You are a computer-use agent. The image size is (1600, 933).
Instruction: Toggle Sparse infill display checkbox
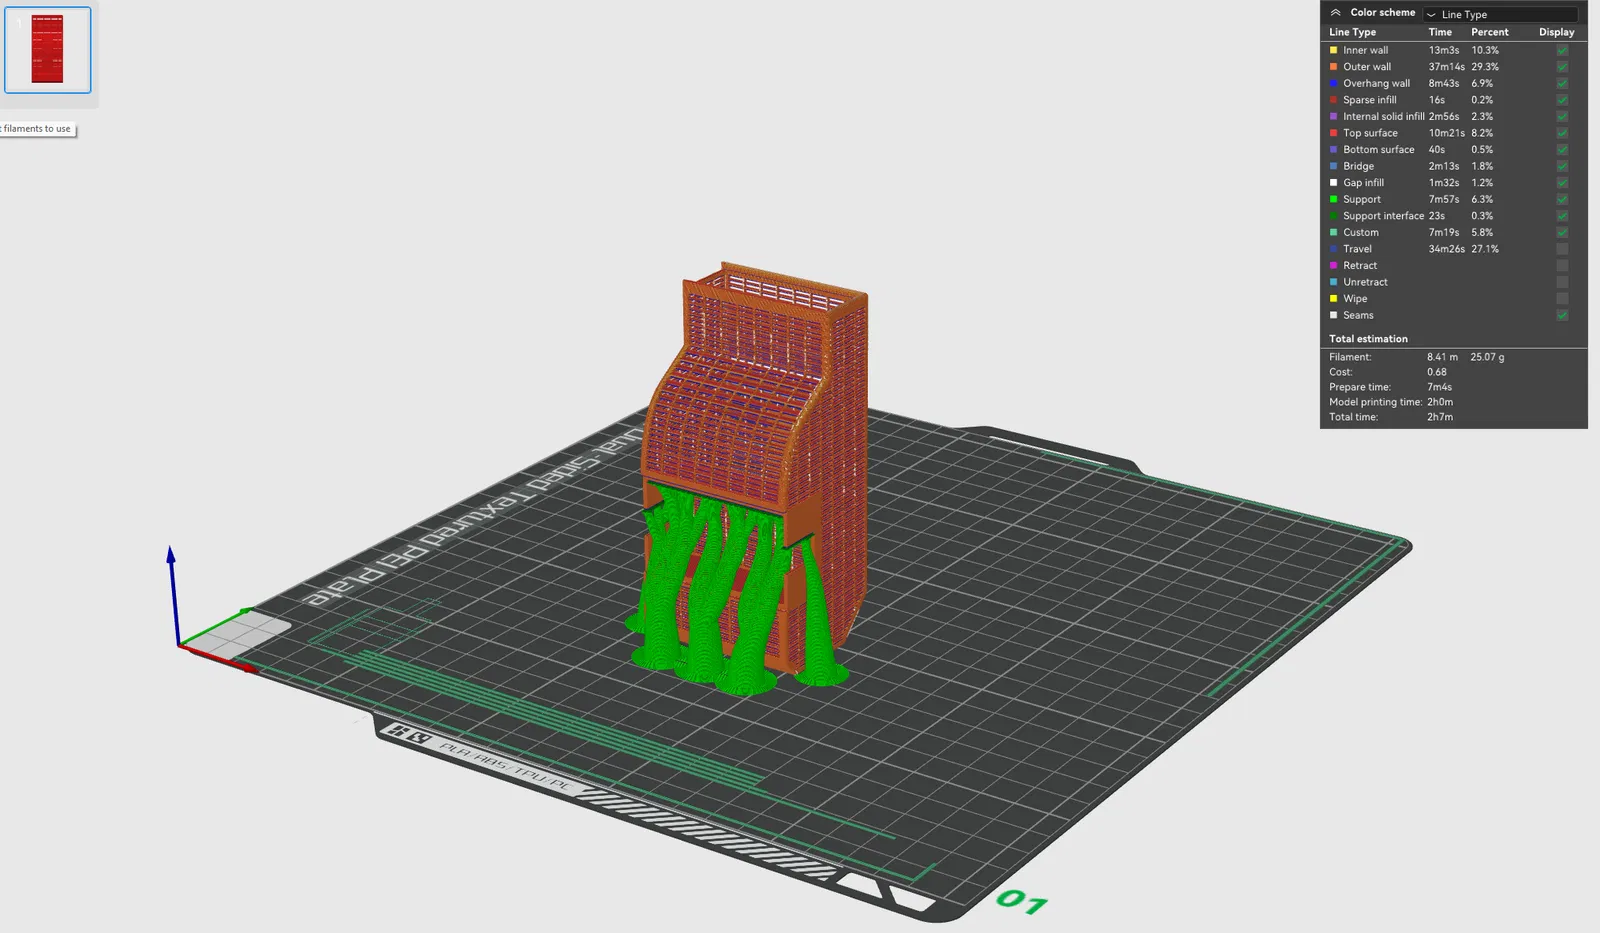[x=1562, y=100]
